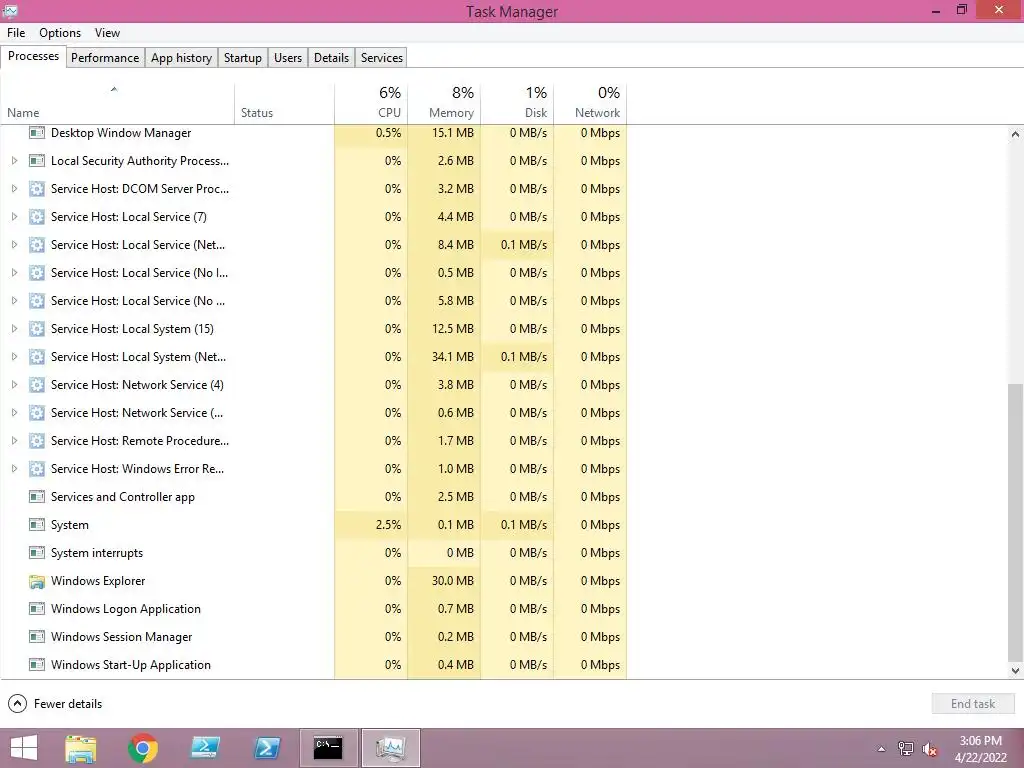Sort processes by Disk column header
This screenshot has width=1024, height=768.
pyautogui.click(x=517, y=103)
